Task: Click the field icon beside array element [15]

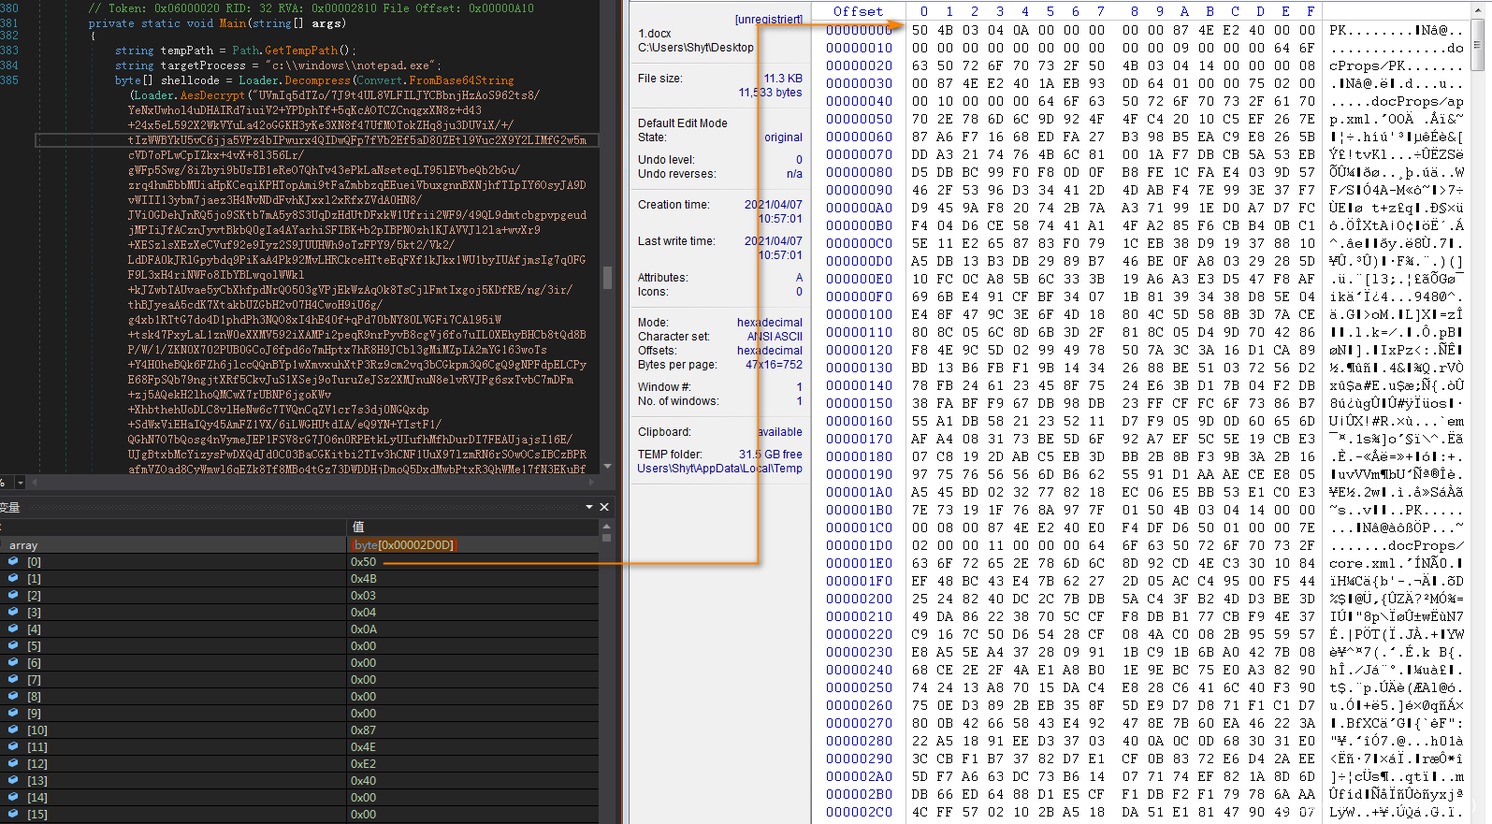Action: [x=13, y=814]
